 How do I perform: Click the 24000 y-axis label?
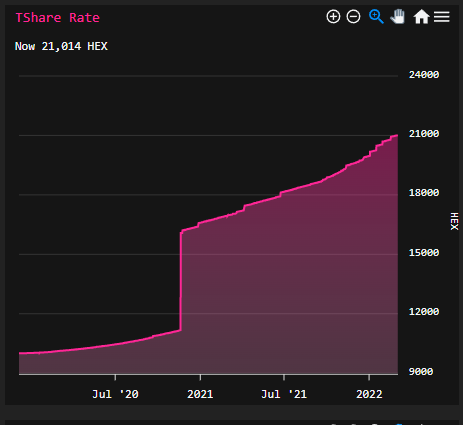424,75
